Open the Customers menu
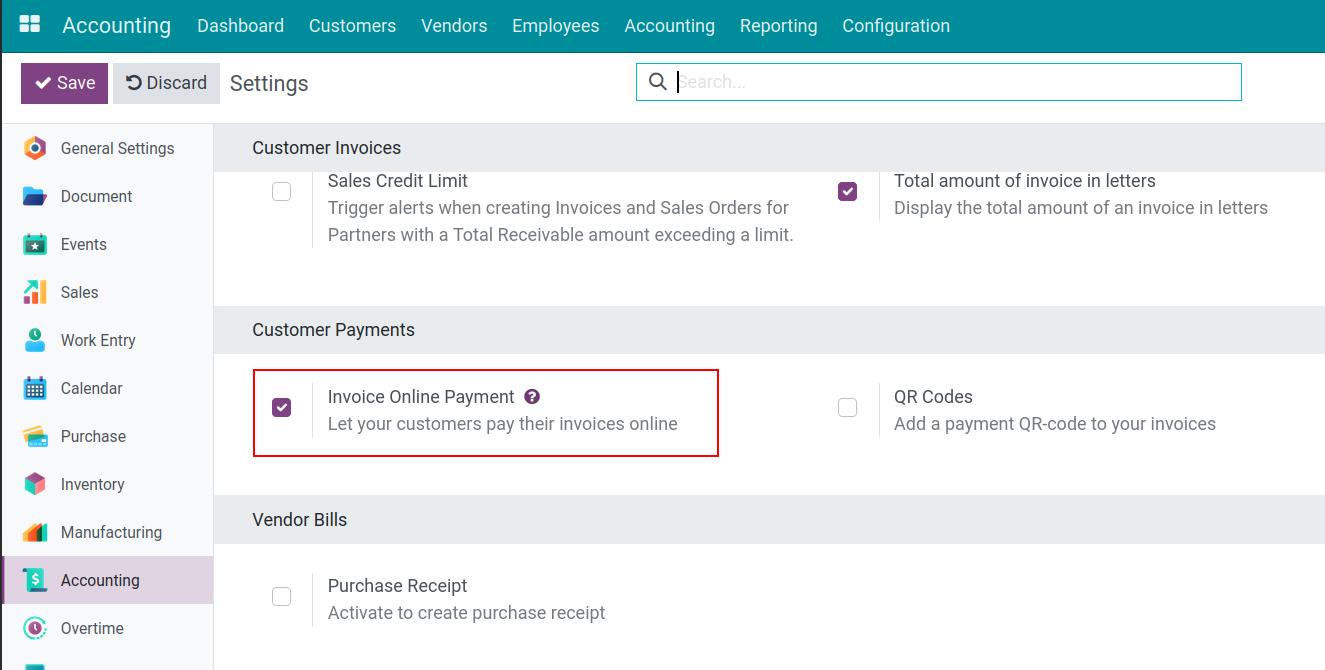This screenshot has height=670, width=1325. (352, 26)
